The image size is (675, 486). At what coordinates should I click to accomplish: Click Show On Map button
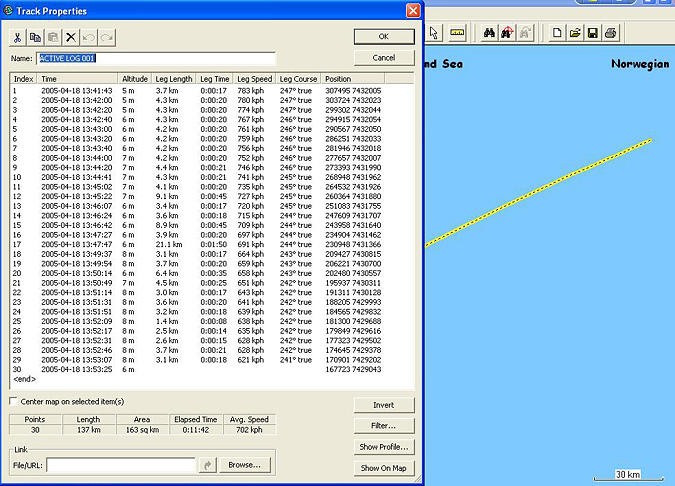384,468
